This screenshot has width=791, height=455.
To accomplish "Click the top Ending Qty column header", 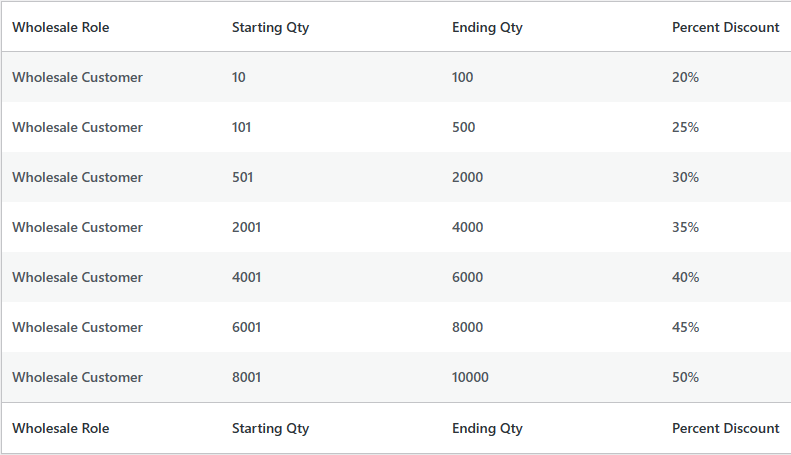I will 487,27.
